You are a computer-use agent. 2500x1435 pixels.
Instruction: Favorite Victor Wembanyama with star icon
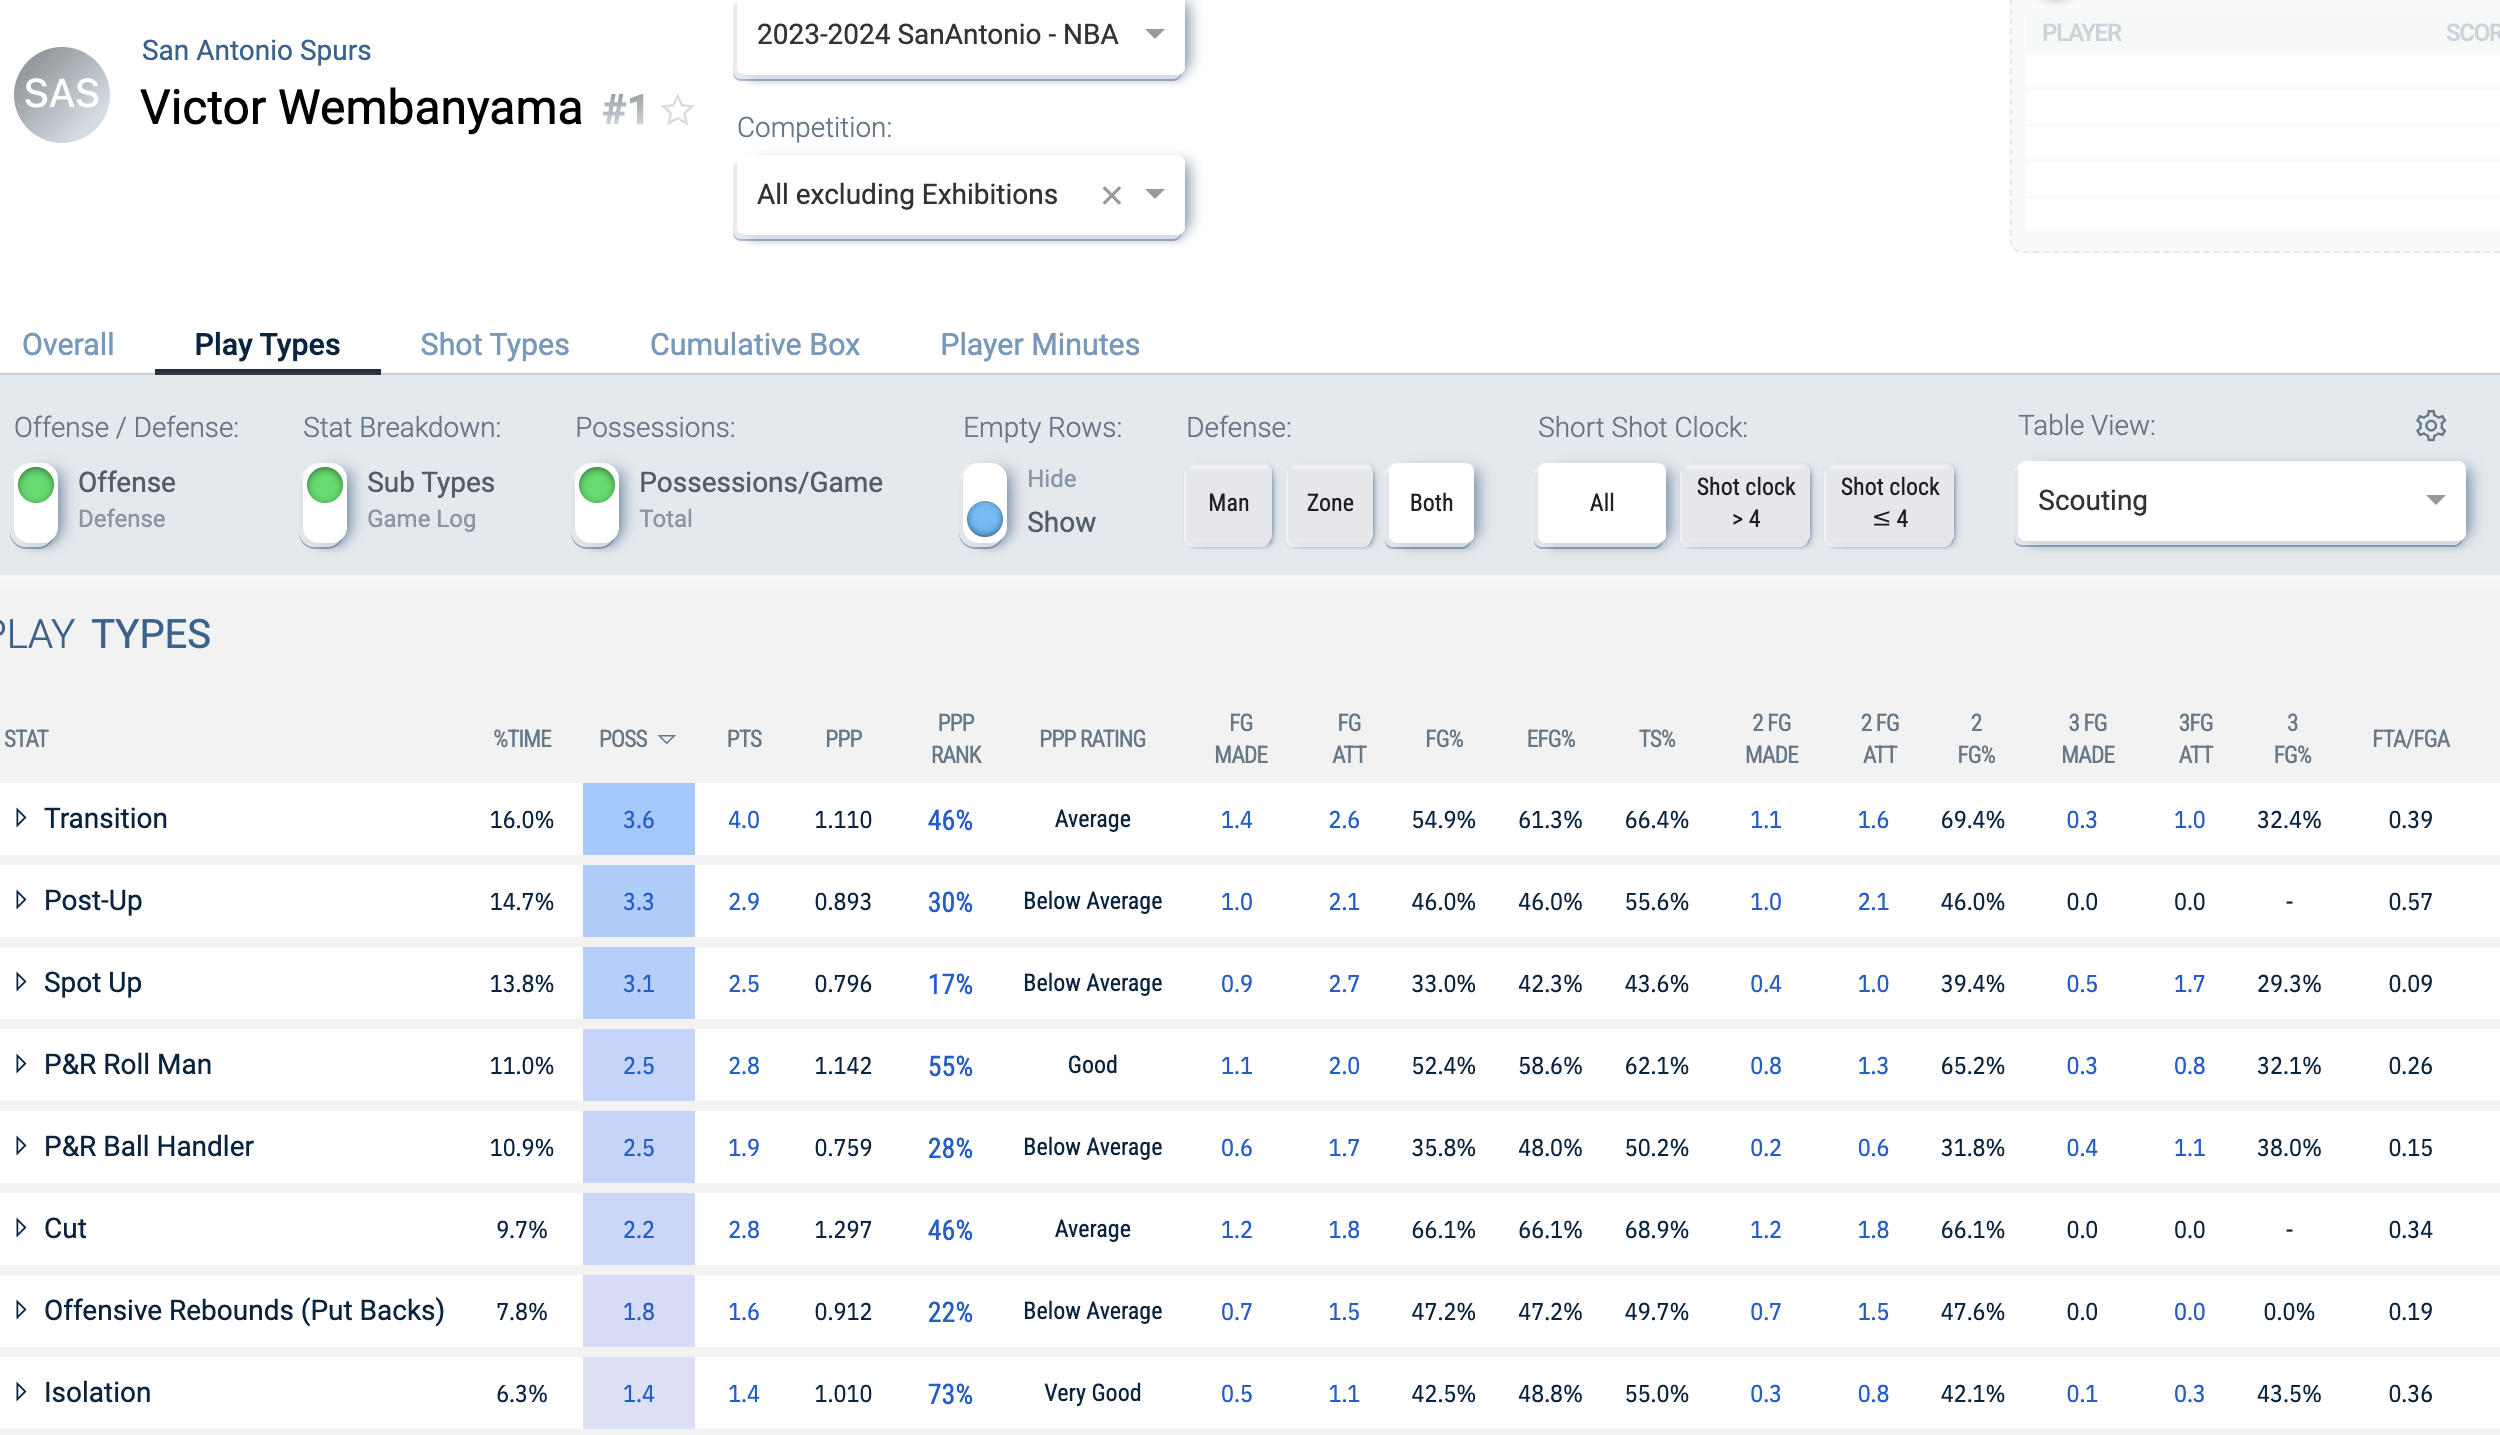tap(678, 109)
